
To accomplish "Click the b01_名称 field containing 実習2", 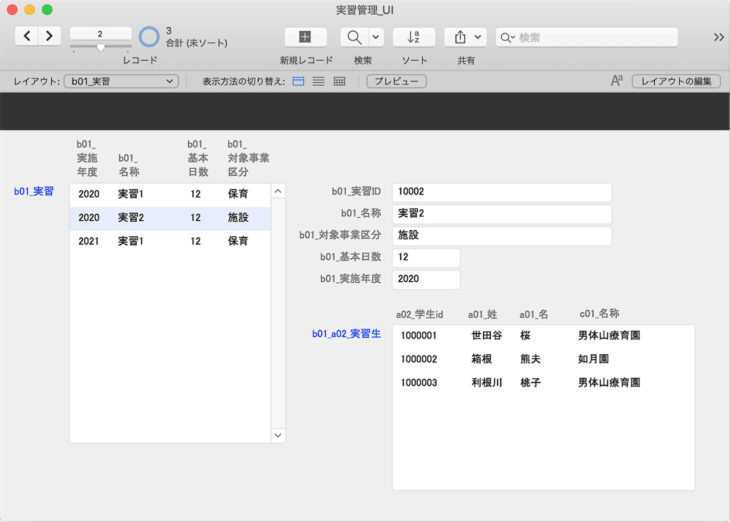I will point(501,214).
